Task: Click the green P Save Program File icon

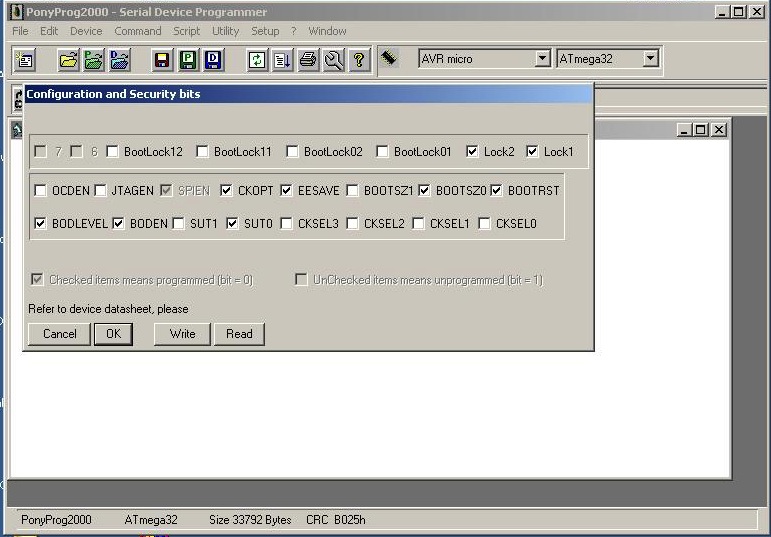Action: [x=188, y=60]
